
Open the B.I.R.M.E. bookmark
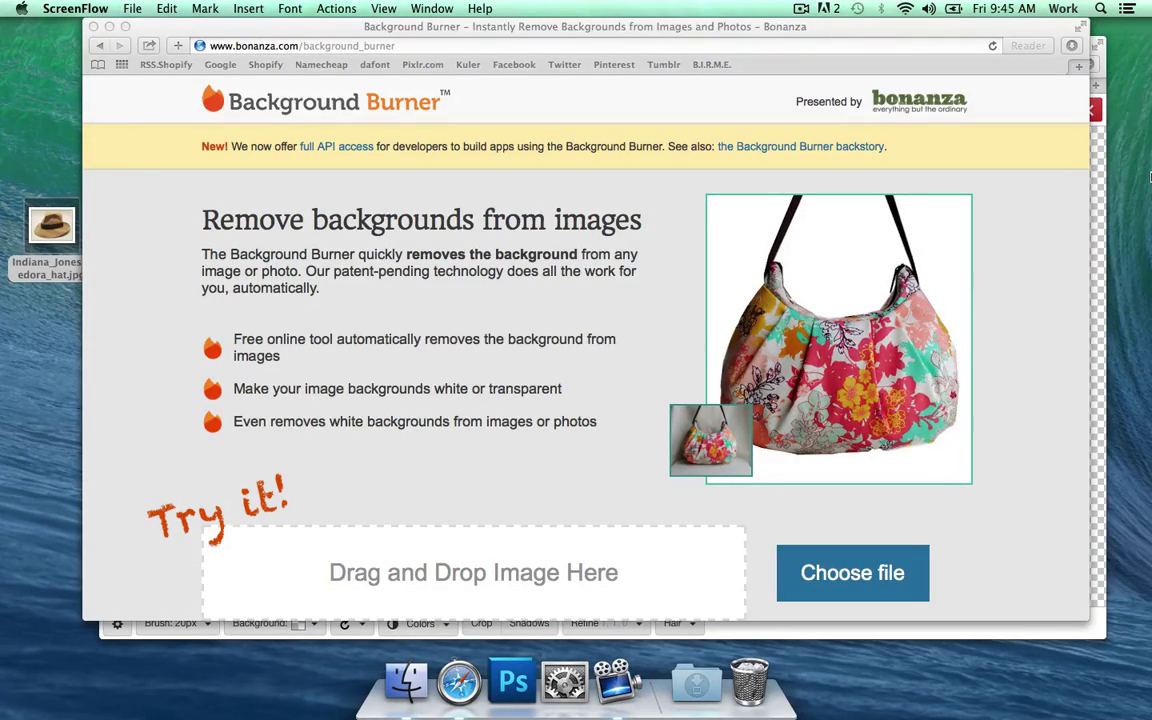[712, 65]
